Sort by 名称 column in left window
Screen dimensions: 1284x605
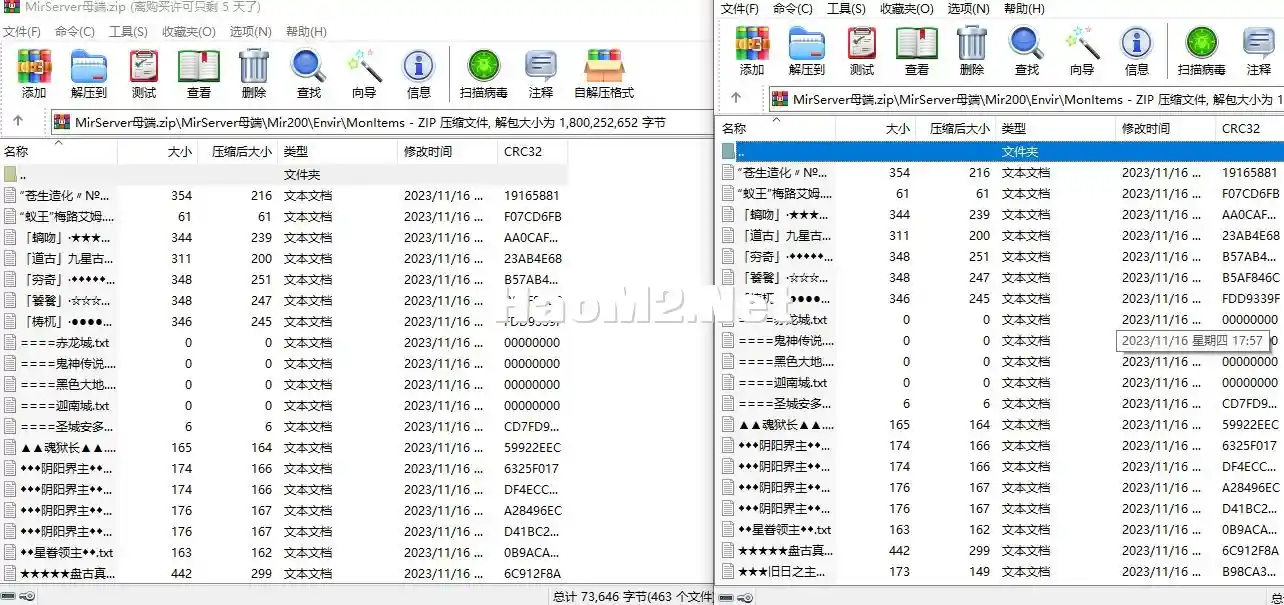[x=59, y=152]
